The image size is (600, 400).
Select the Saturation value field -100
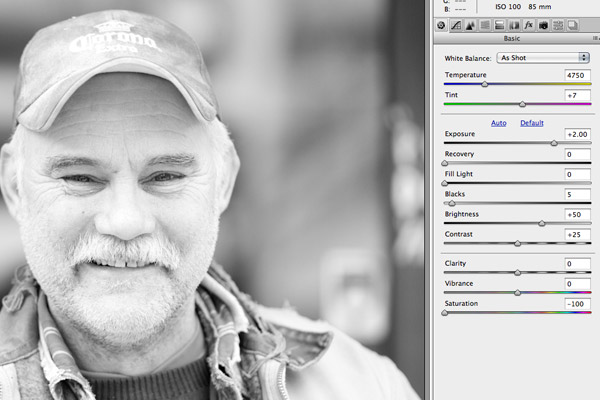pyautogui.click(x=577, y=304)
